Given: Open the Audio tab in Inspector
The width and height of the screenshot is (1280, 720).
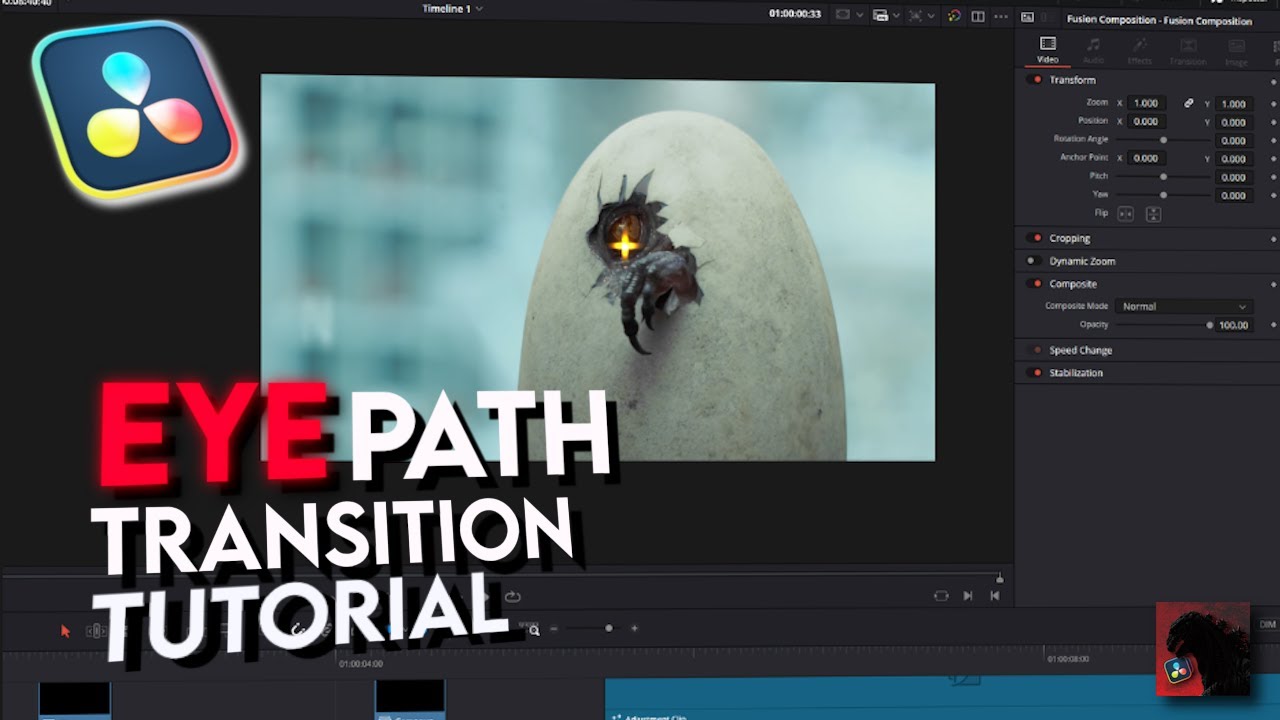Looking at the screenshot, I should [1094, 49].
